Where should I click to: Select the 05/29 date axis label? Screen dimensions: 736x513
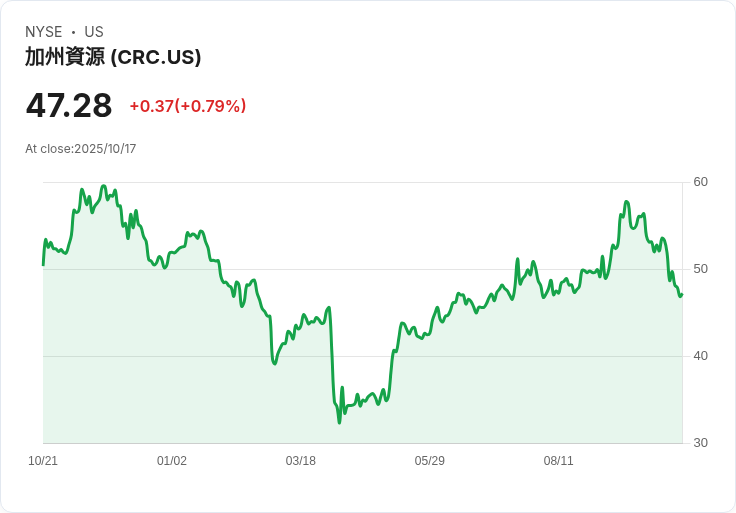tap(429, 461)
